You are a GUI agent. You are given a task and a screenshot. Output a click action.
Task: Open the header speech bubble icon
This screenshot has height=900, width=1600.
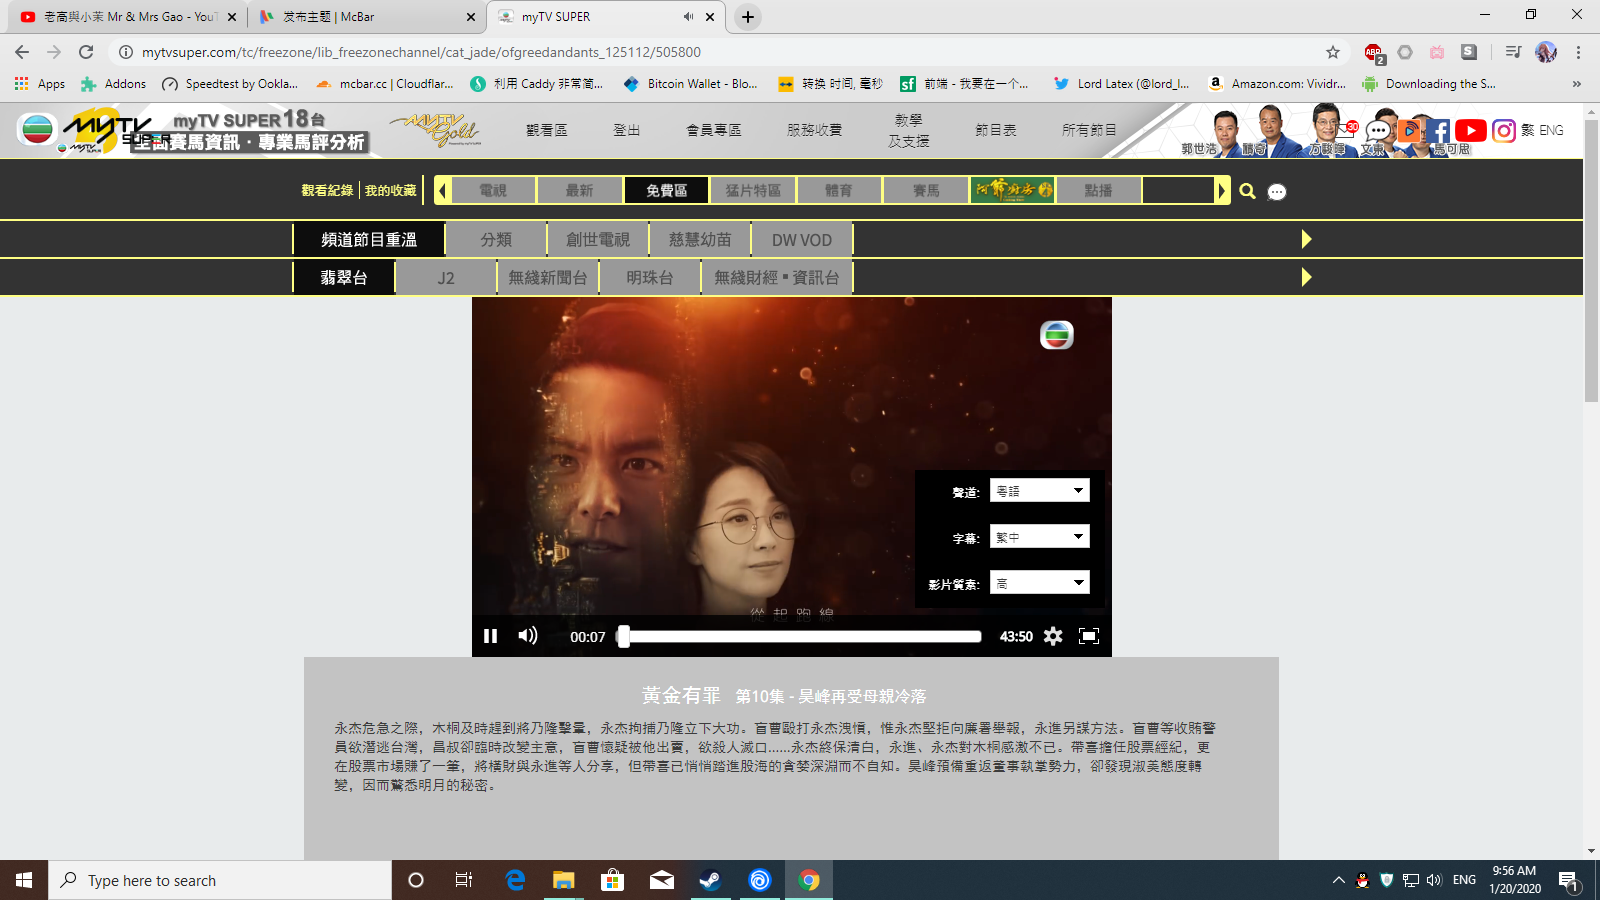coord(1378,131)
